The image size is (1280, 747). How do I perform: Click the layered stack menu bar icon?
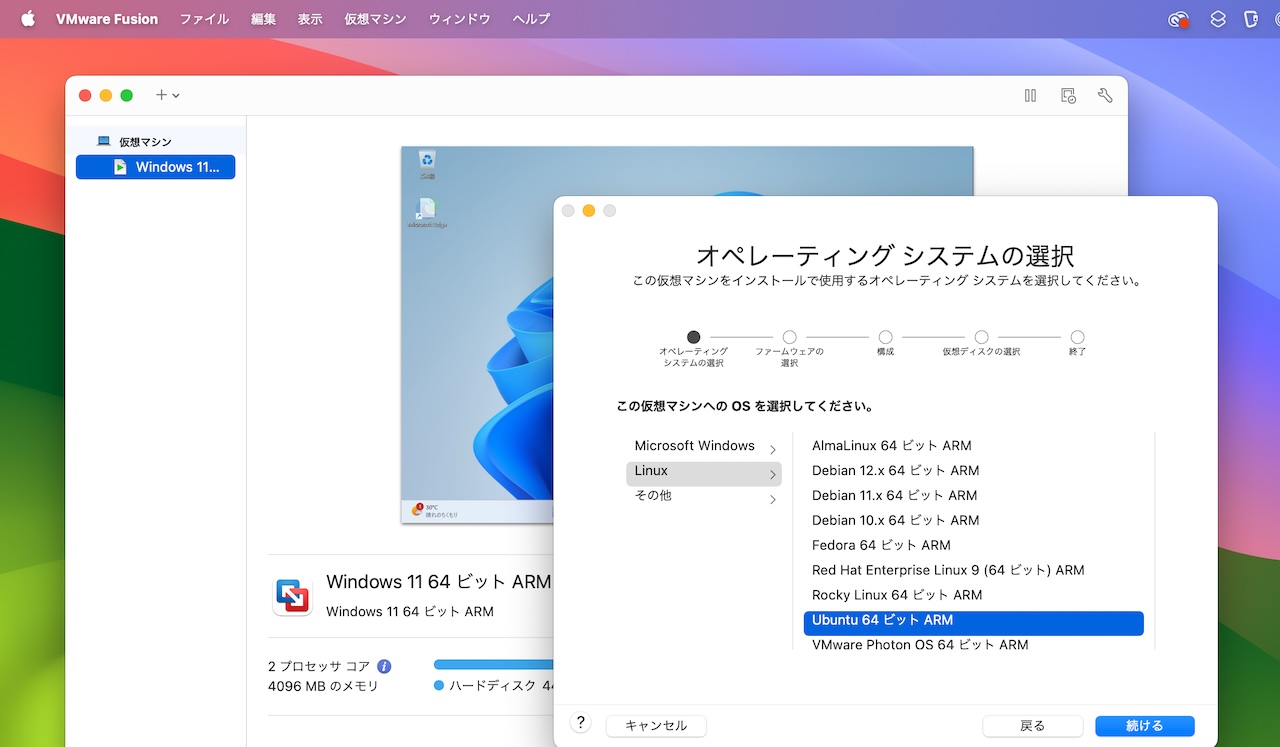[x=1217, y=19]
